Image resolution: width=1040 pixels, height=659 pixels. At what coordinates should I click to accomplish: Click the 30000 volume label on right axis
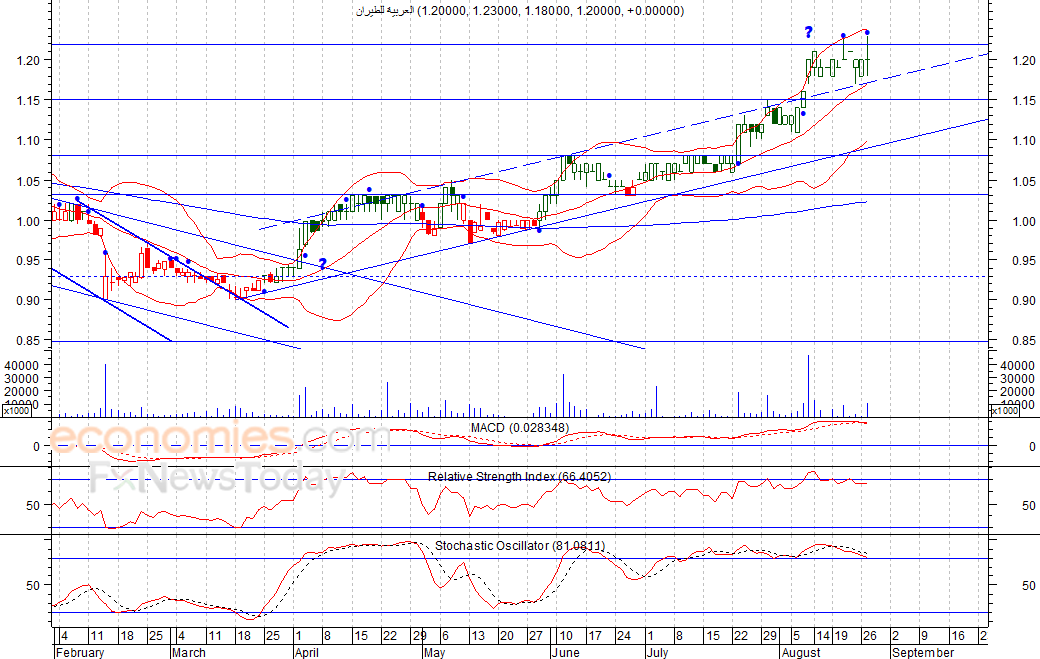pos(1017,379)
